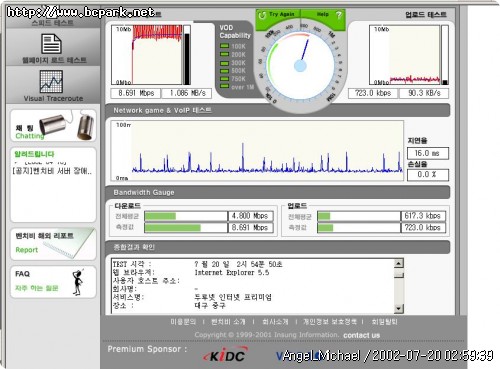Click the Network game latency graph
The height and width of the screenshot is (369, 500).
point(257,151)
